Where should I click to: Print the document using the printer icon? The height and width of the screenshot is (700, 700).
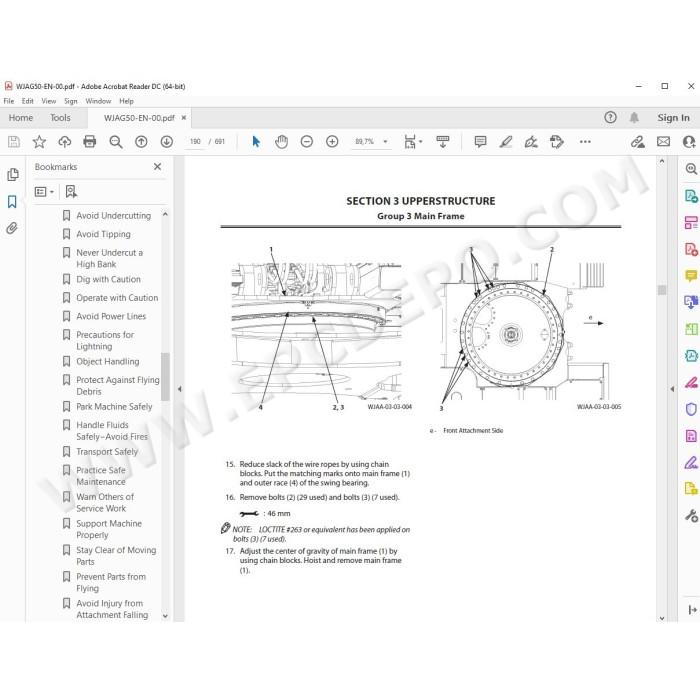click(90, 142)
